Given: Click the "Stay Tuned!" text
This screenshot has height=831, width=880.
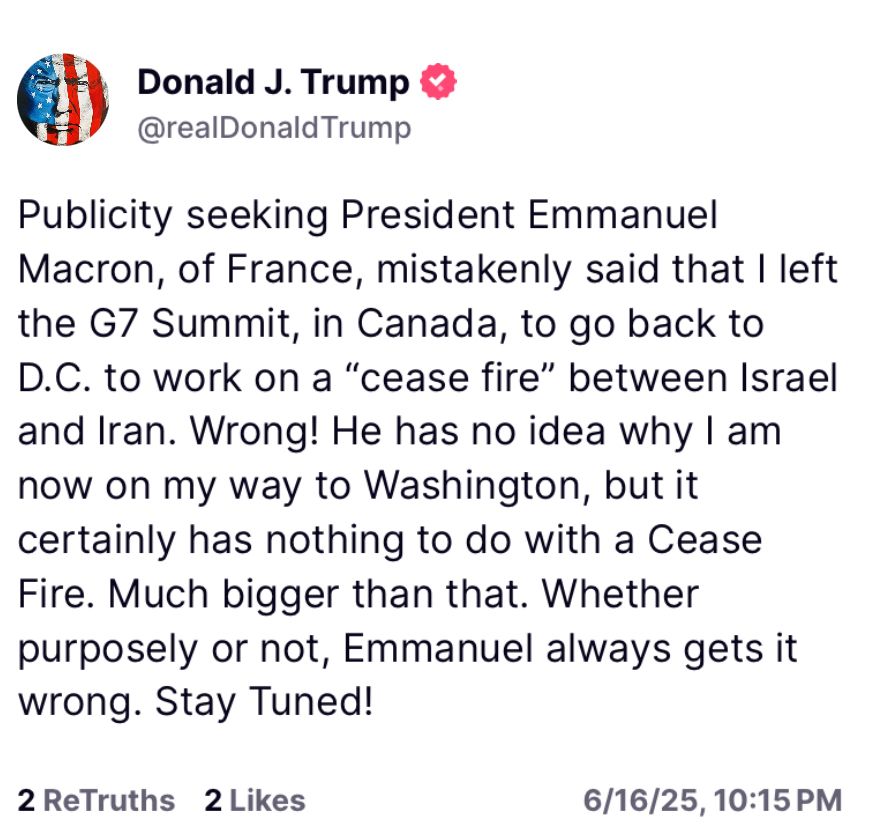Looking at the screenshot, I should 264,702.
